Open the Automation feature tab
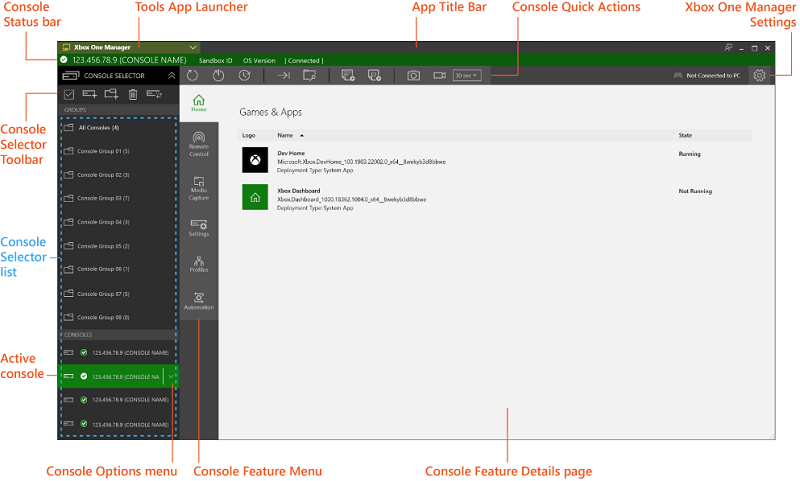Image resolution: width=800 pixels, height=481 pixels. click(199, 300)
